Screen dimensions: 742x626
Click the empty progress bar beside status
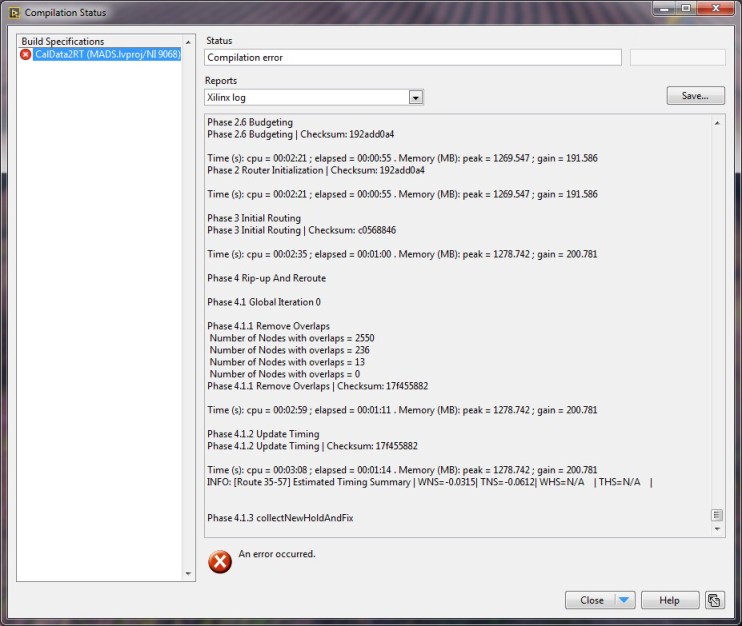[677, 58]
